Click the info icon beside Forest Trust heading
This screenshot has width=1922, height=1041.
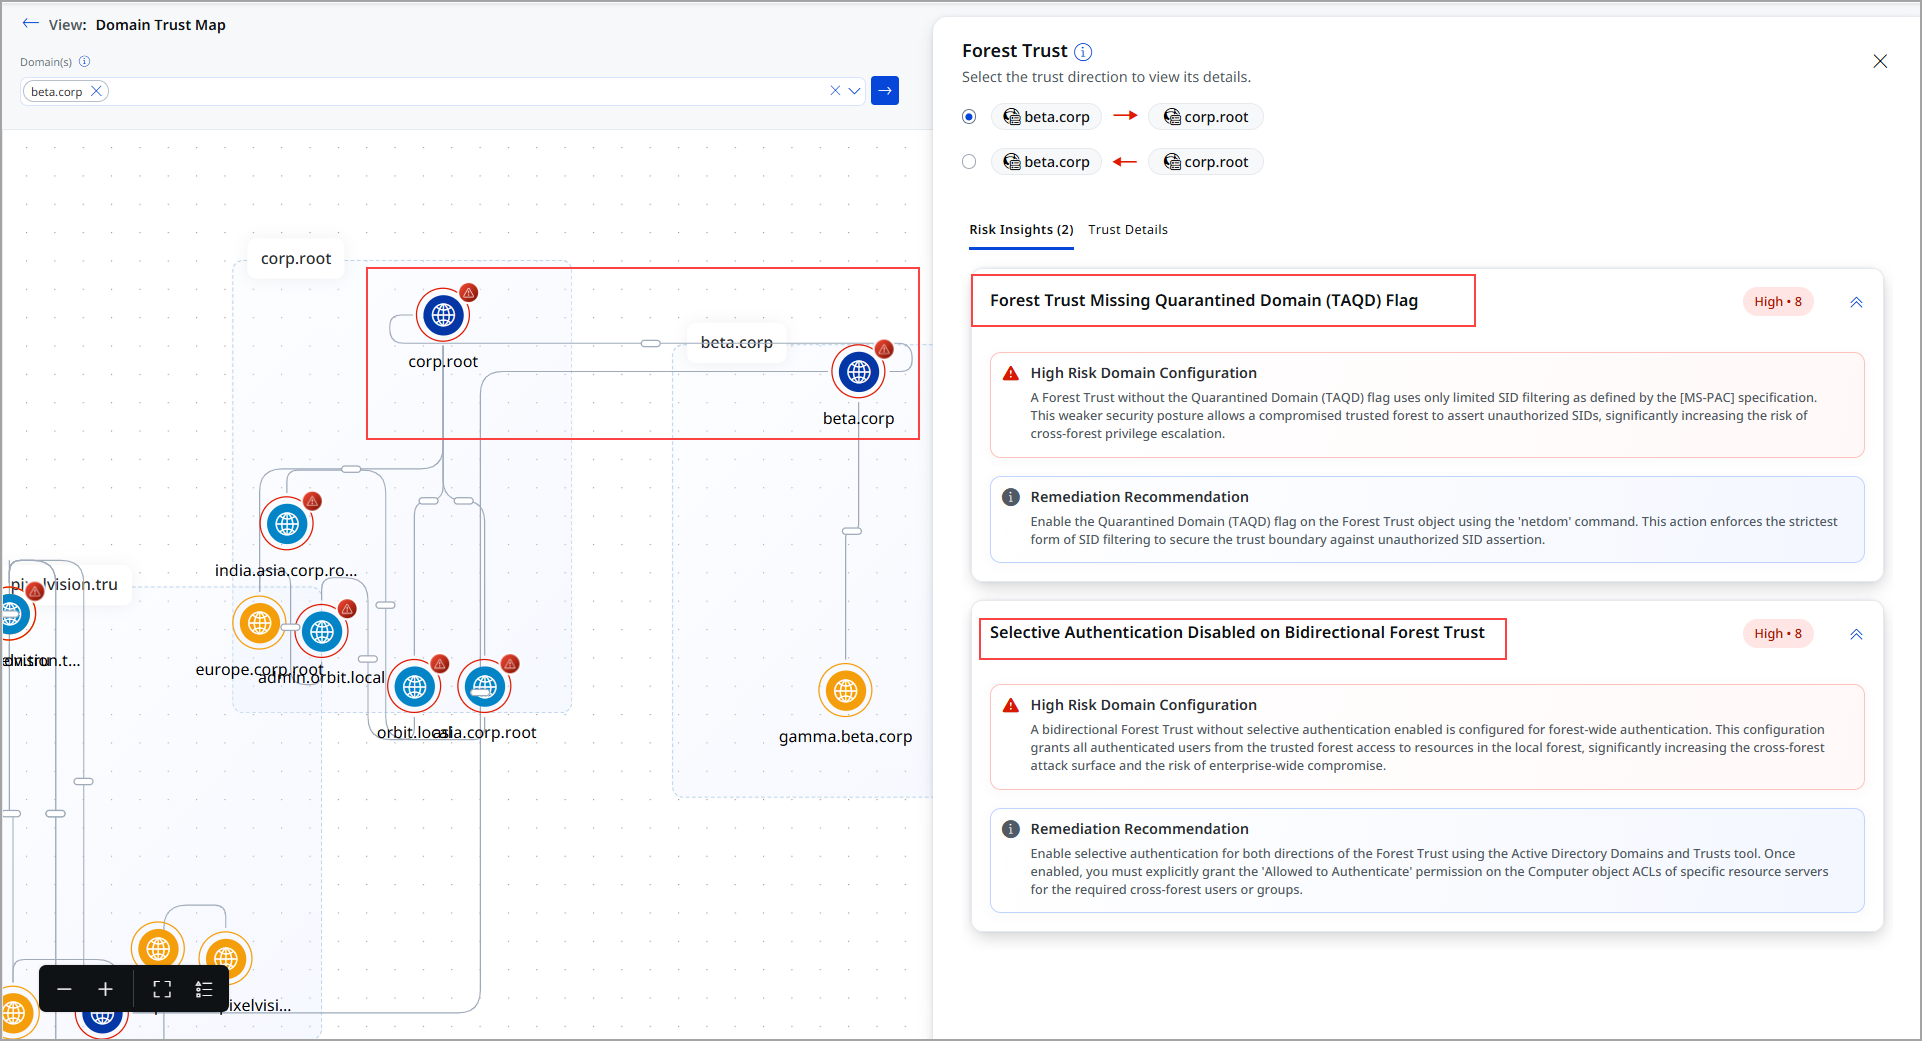1085,51
